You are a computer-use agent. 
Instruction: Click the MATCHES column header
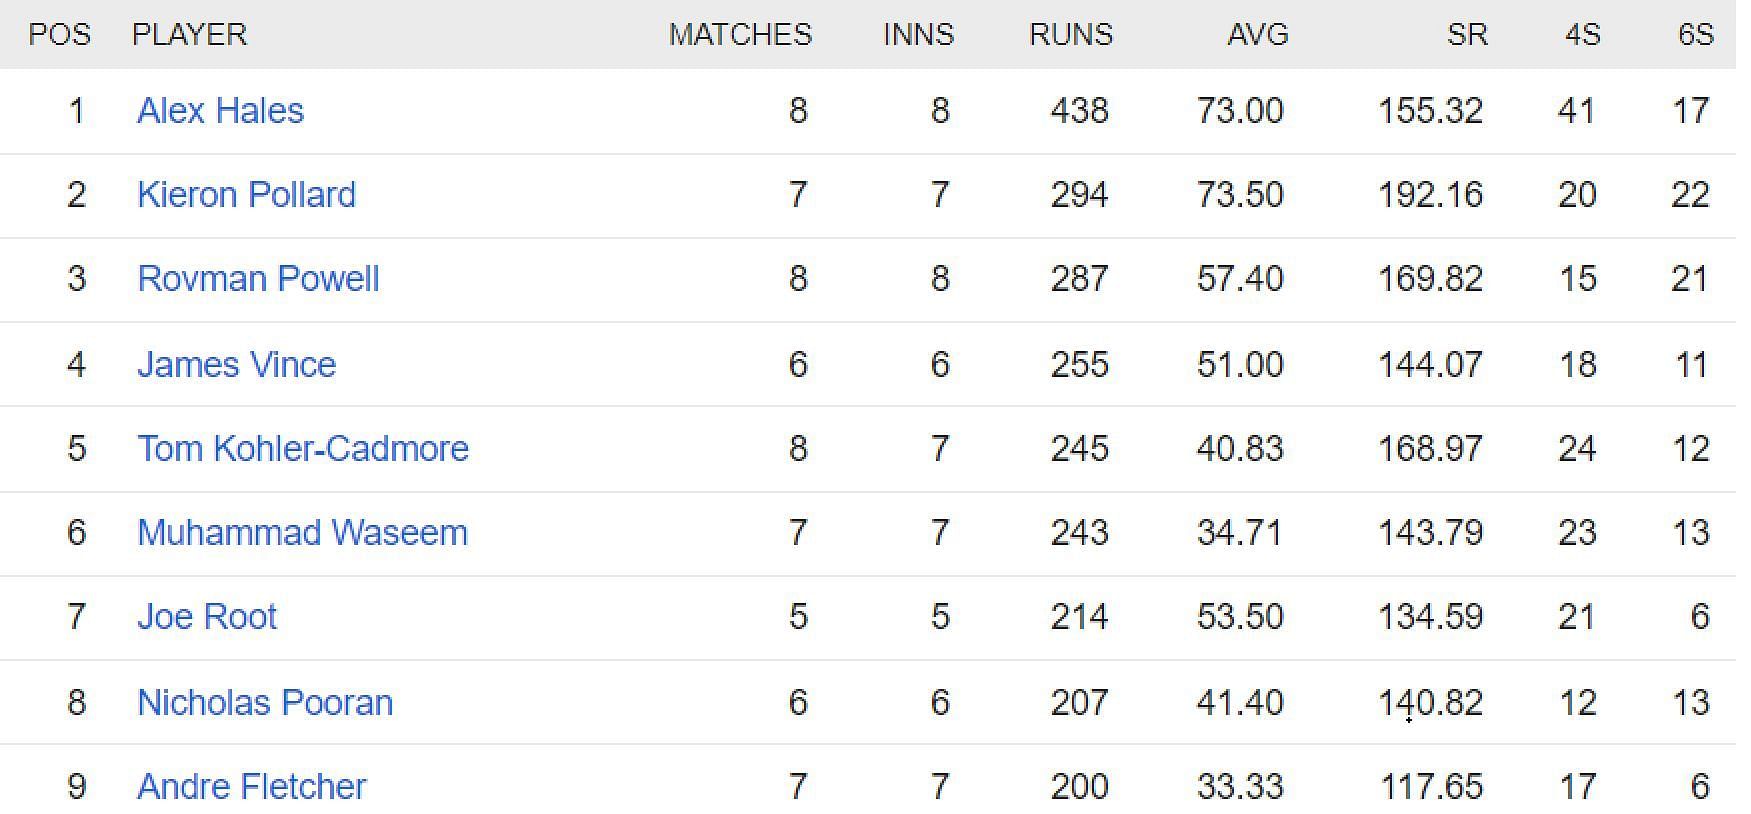point(740,35)
